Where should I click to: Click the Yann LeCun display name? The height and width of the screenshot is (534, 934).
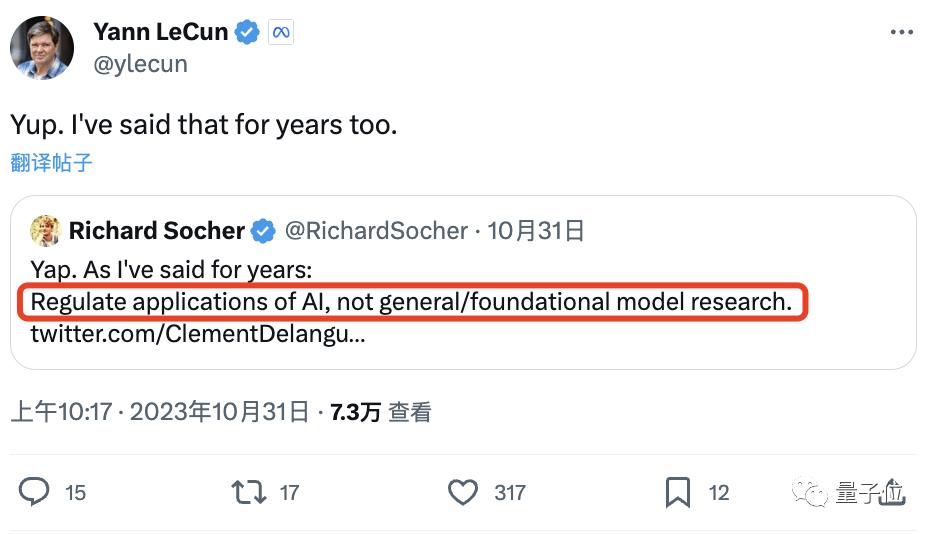(x=160, y=32)
